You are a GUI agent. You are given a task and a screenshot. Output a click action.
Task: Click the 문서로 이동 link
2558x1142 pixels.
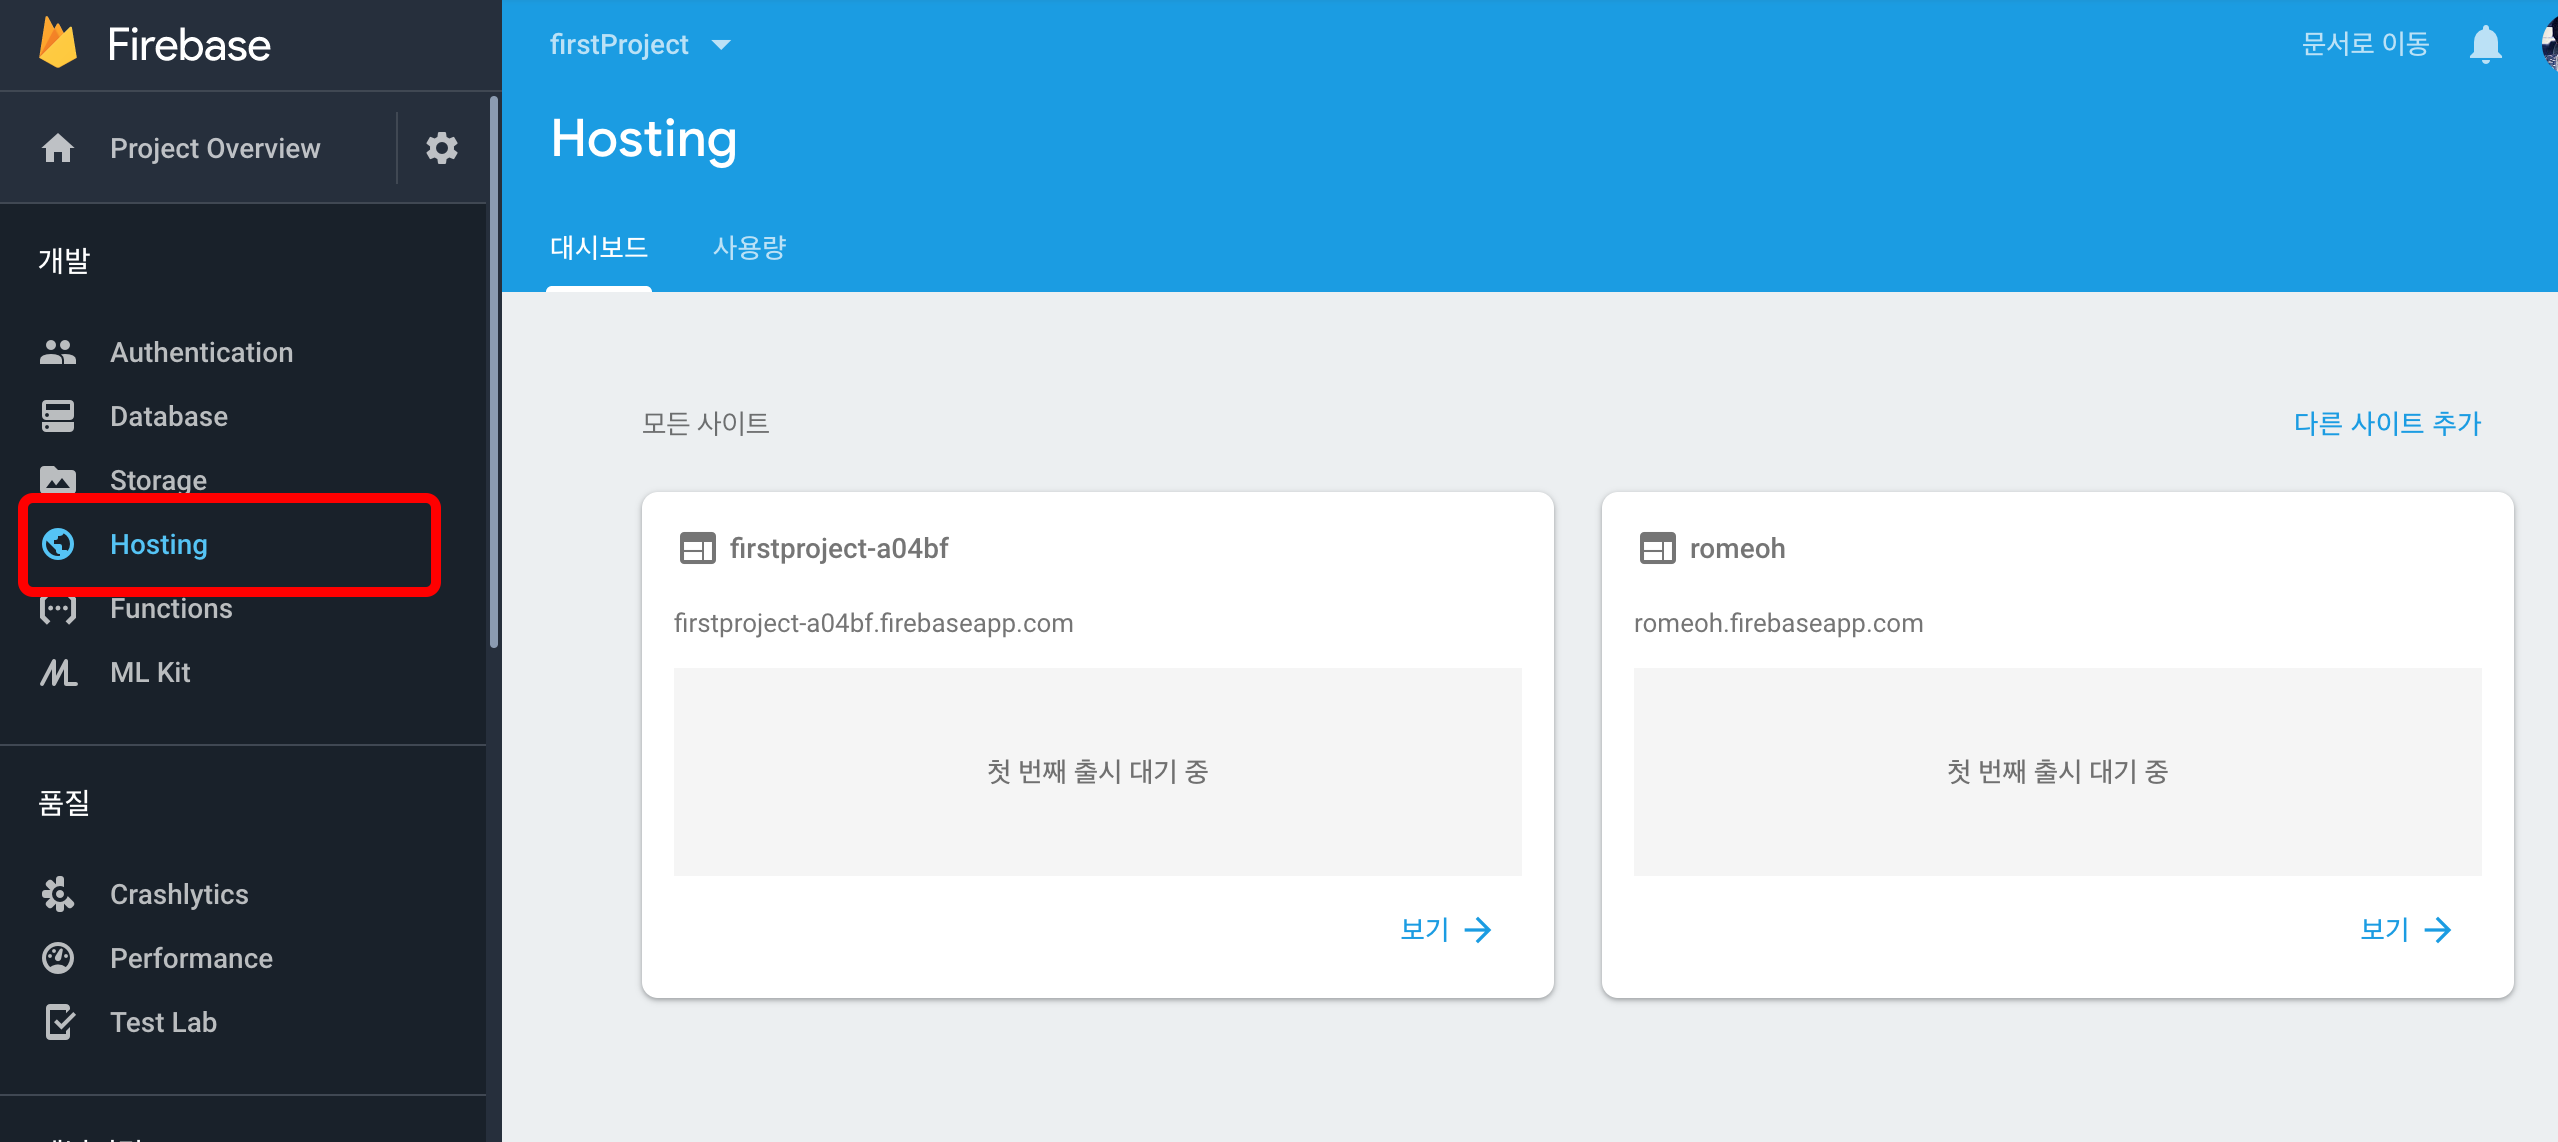point(2365,44)
